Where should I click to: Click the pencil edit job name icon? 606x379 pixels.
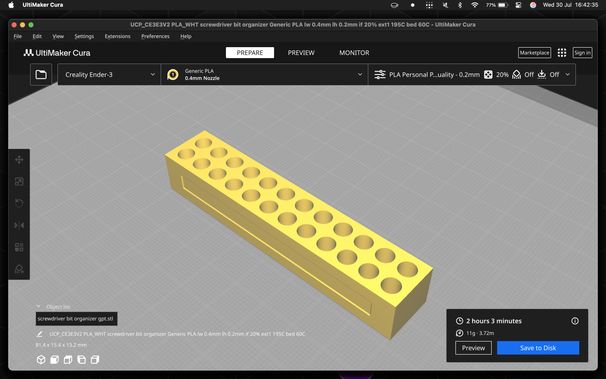coord(39,334)
